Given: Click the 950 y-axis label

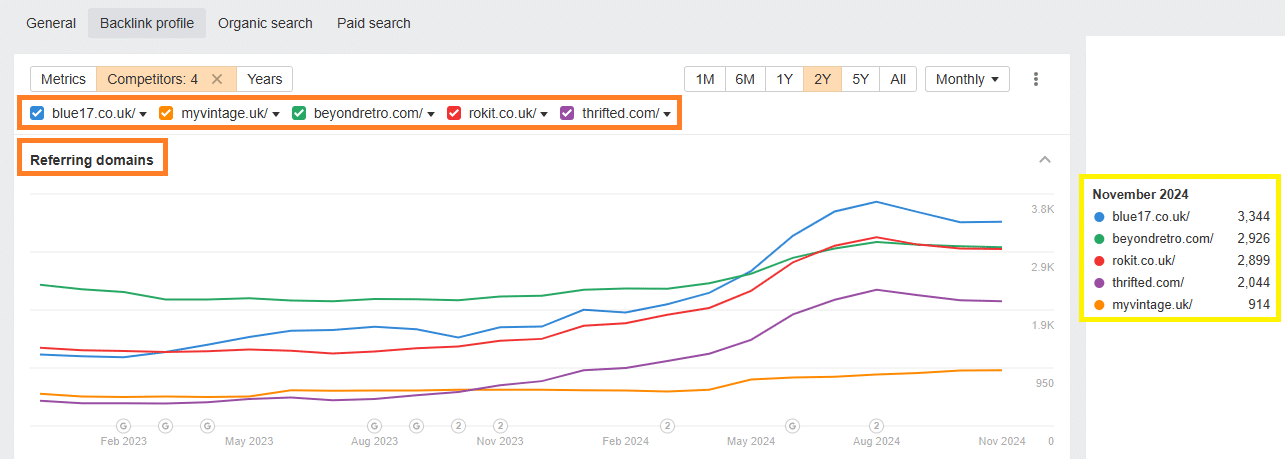Looking at the screenshot, I should 1044,383.
